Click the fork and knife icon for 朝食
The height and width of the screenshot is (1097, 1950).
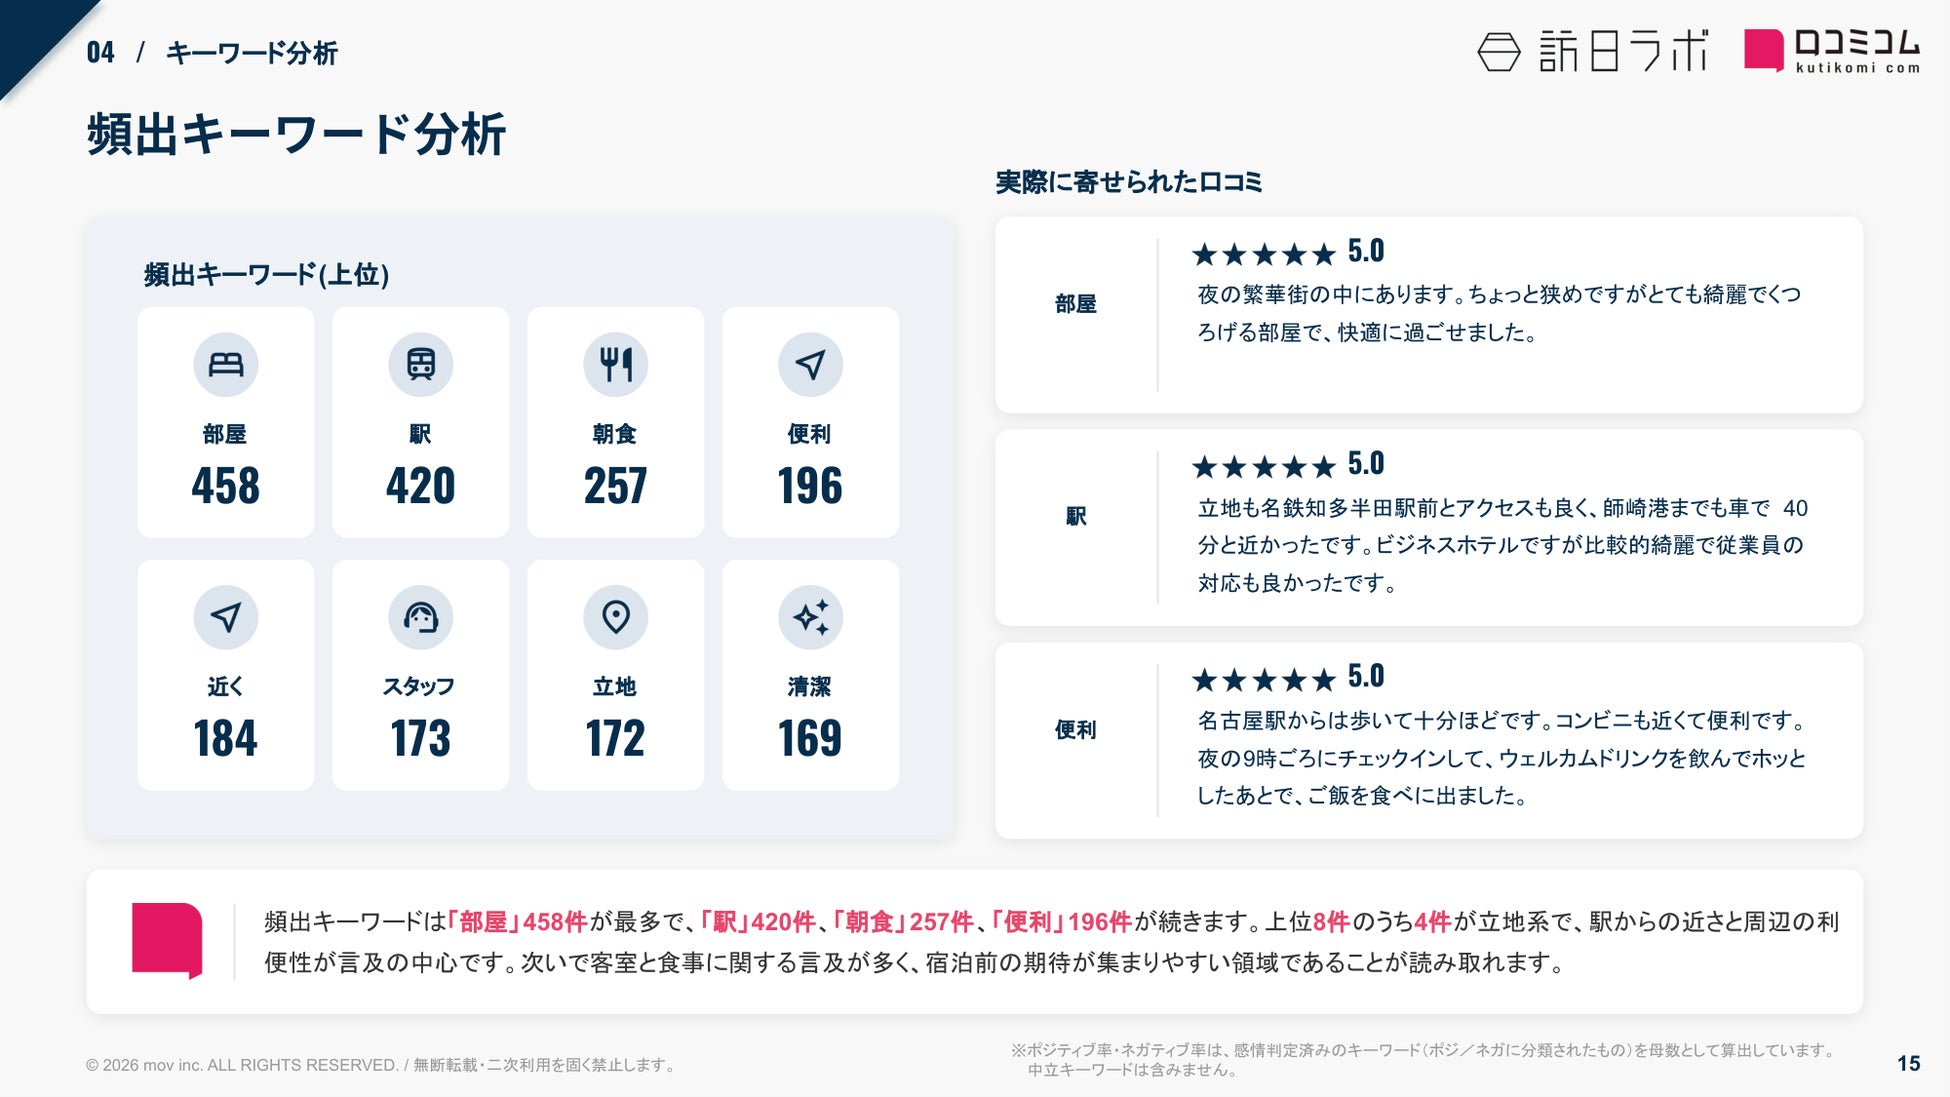tap(615, 365)
